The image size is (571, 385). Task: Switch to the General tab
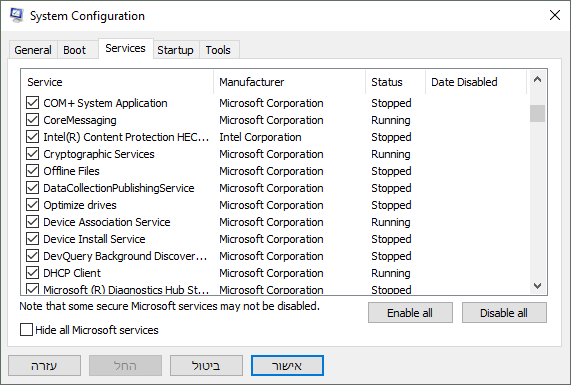33,50
